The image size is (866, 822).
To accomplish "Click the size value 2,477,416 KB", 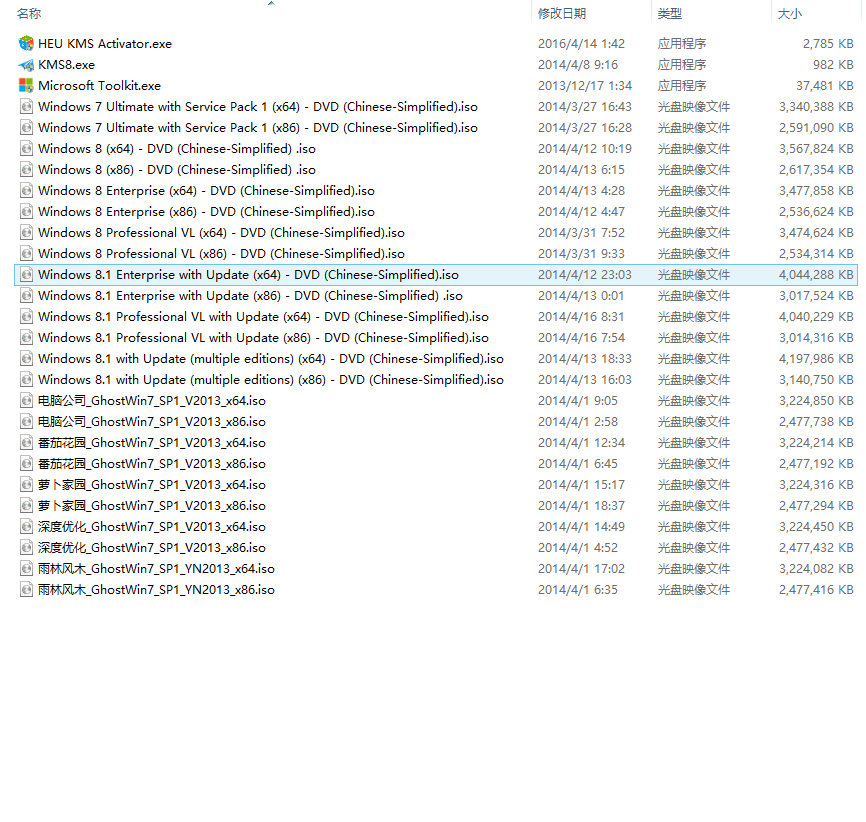I will pyautogui.click(x=816, y=589).
